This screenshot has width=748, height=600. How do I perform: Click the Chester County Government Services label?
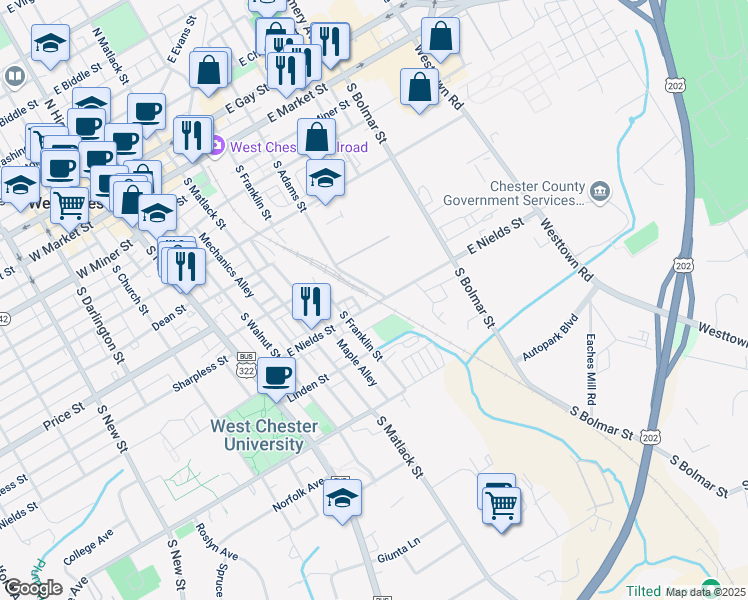click(514, 193)
